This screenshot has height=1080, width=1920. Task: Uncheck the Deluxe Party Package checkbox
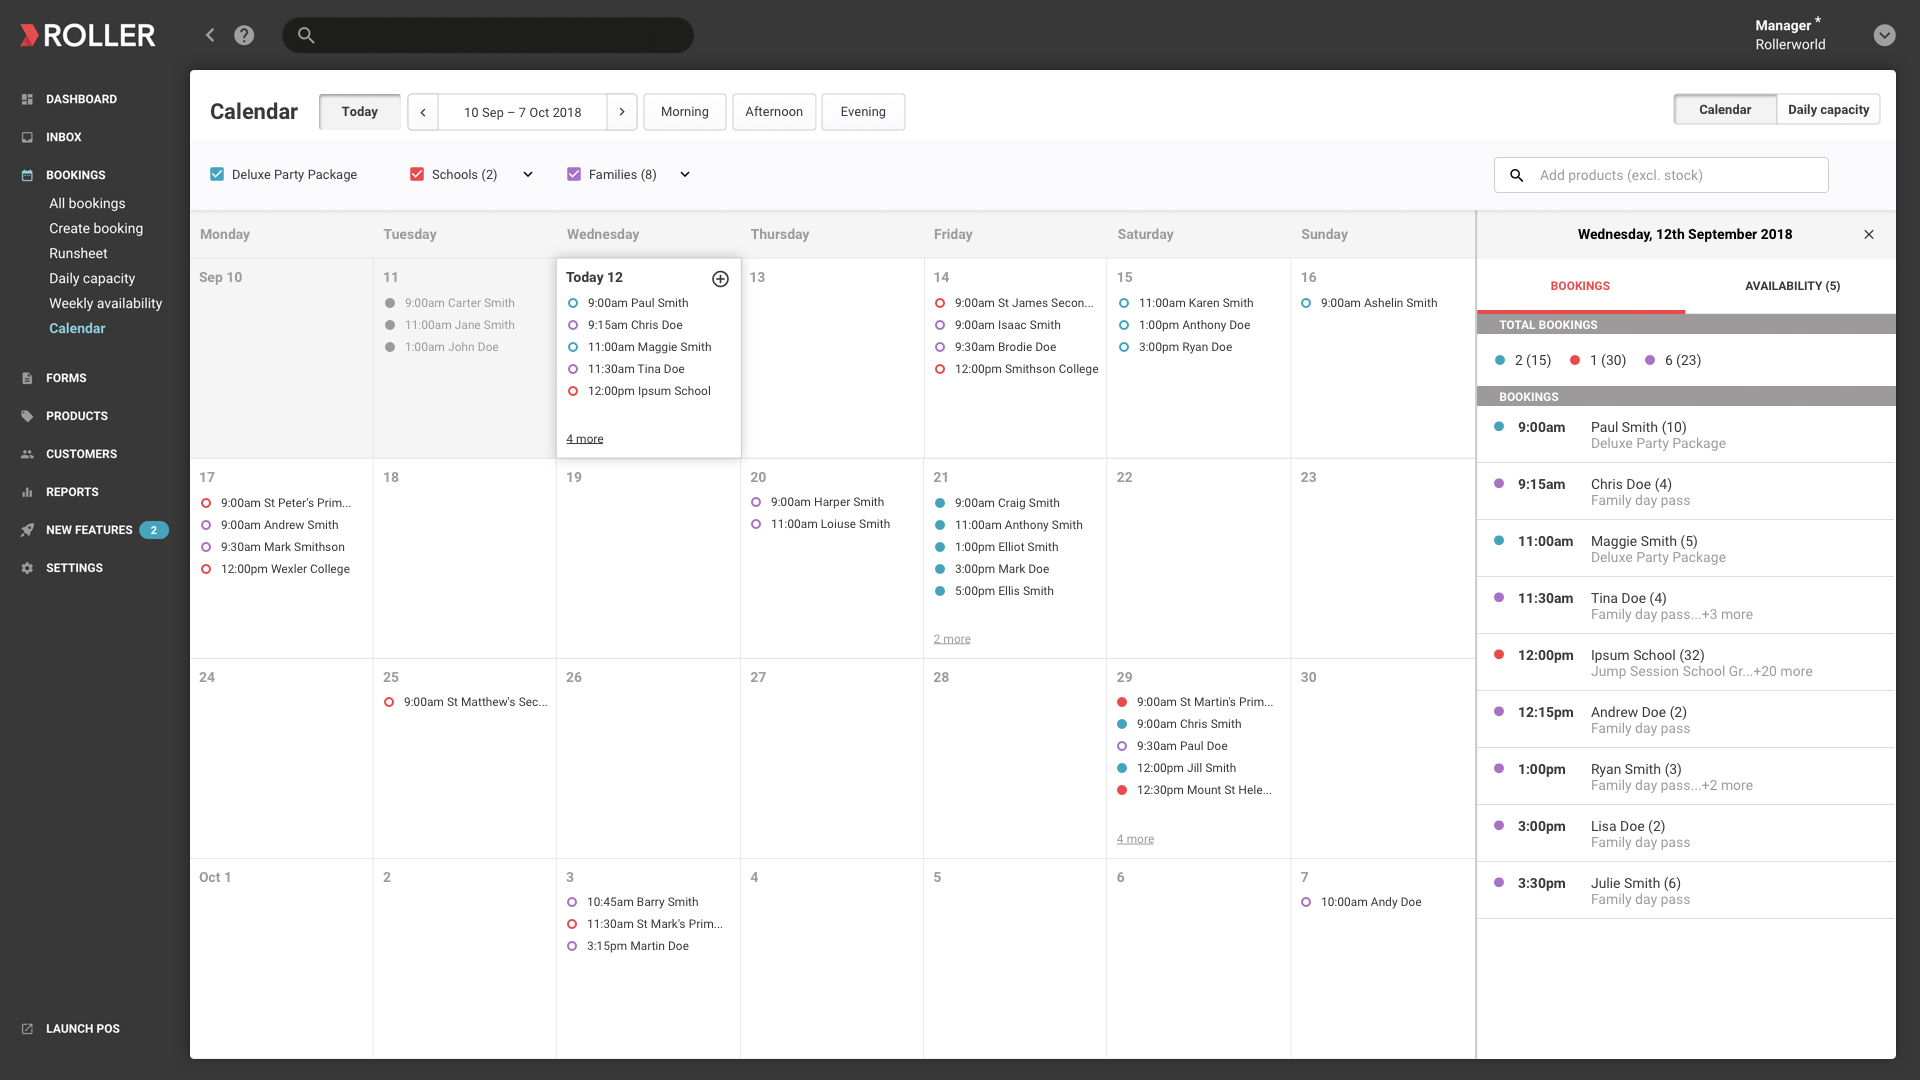tap(217, 174)
